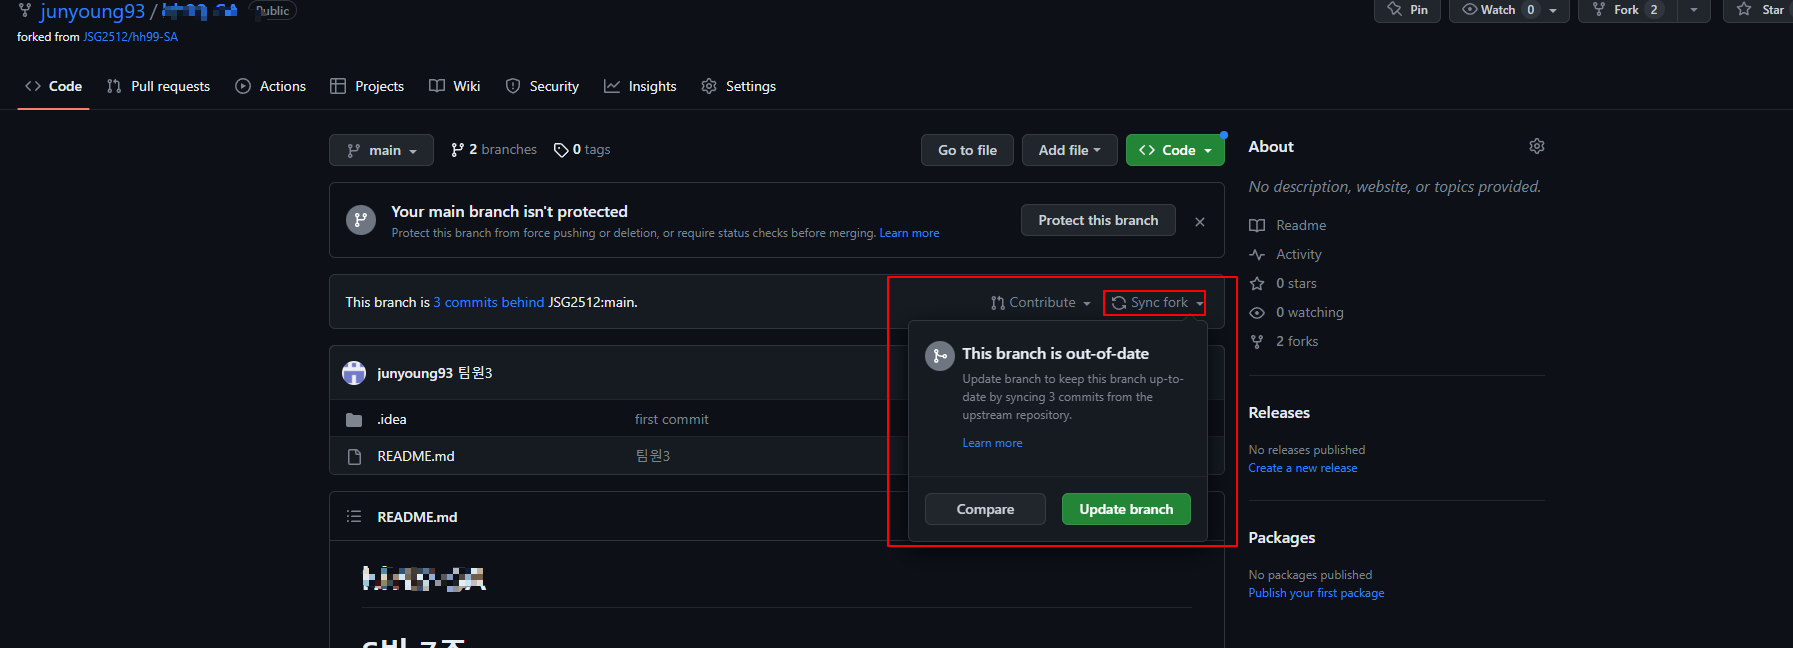Open the Security tab
The width and height of the screenshot is (1793, 648).
542,86
